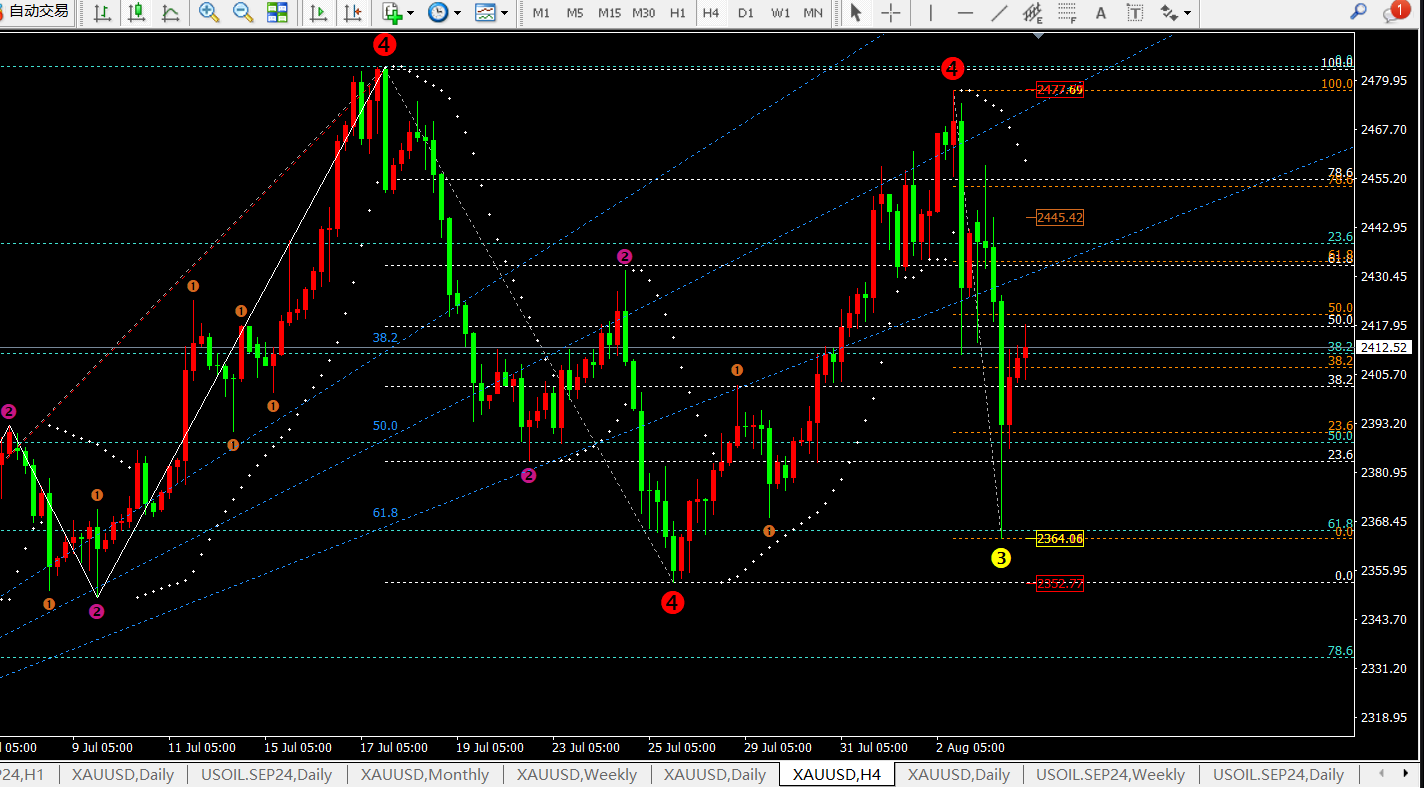Click the 2479.95 price axis value

coord(1385,81)
